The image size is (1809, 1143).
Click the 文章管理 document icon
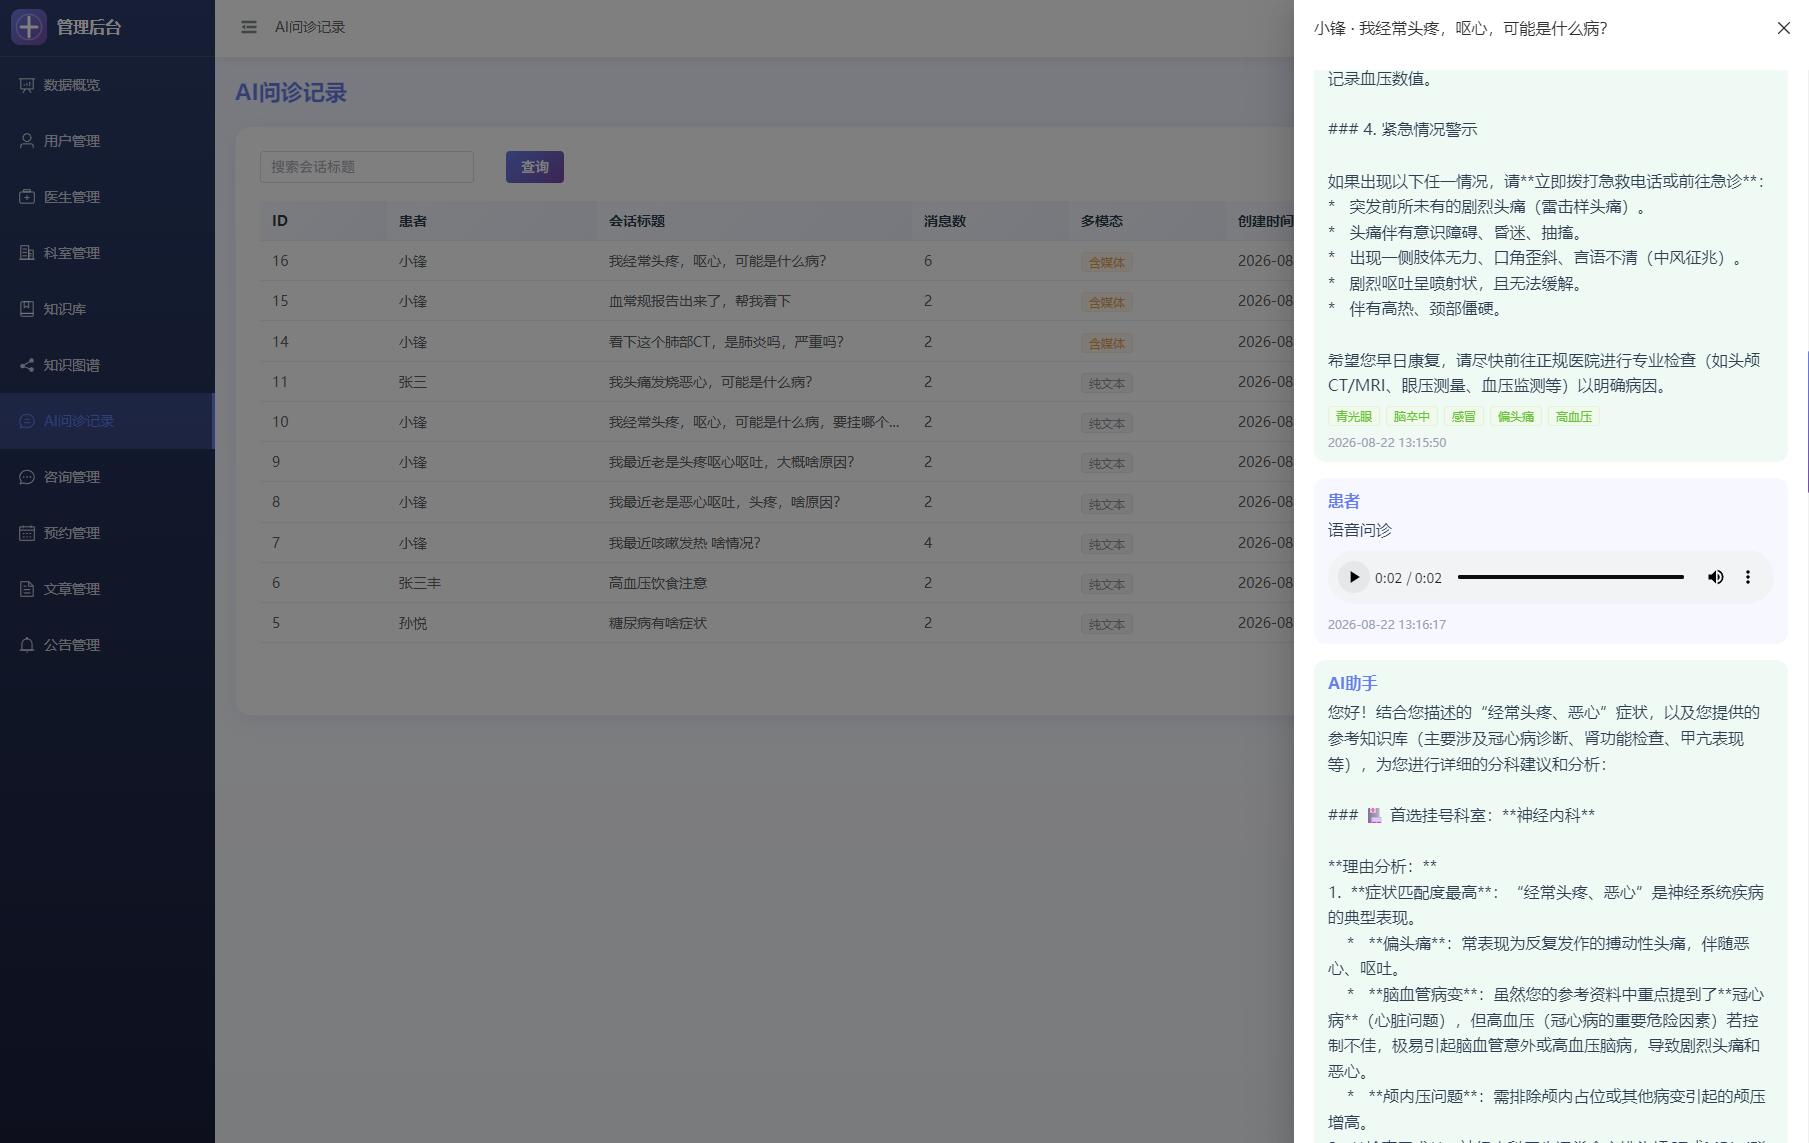[27, 589]
